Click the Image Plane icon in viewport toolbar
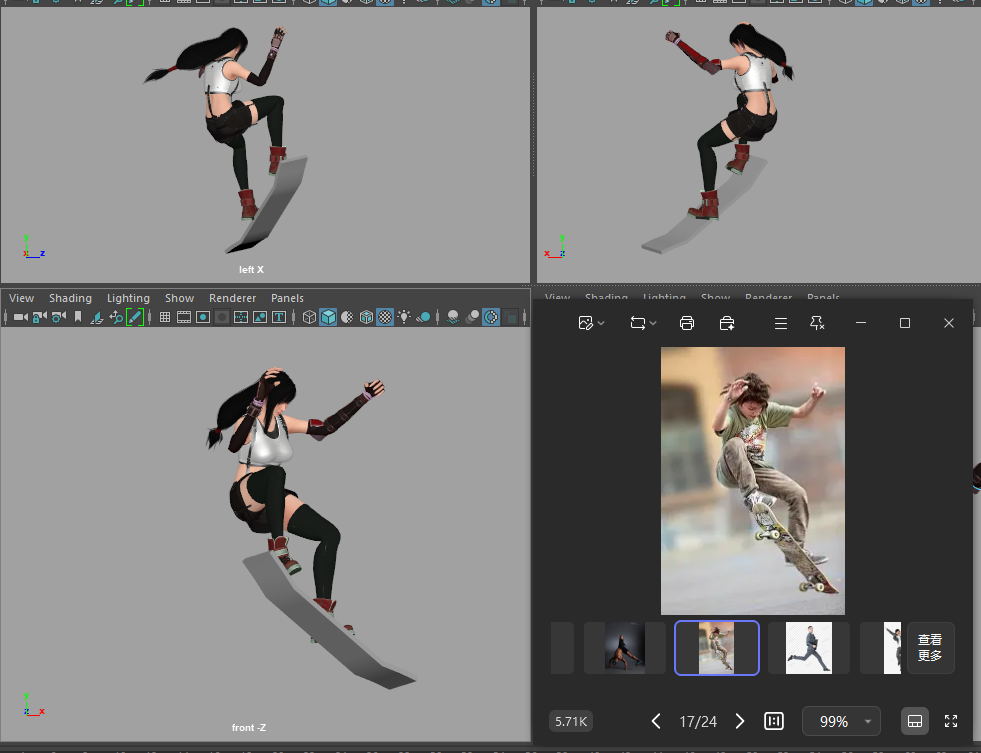This screenshot has width=981, height=753. click(x=97, y=317)
